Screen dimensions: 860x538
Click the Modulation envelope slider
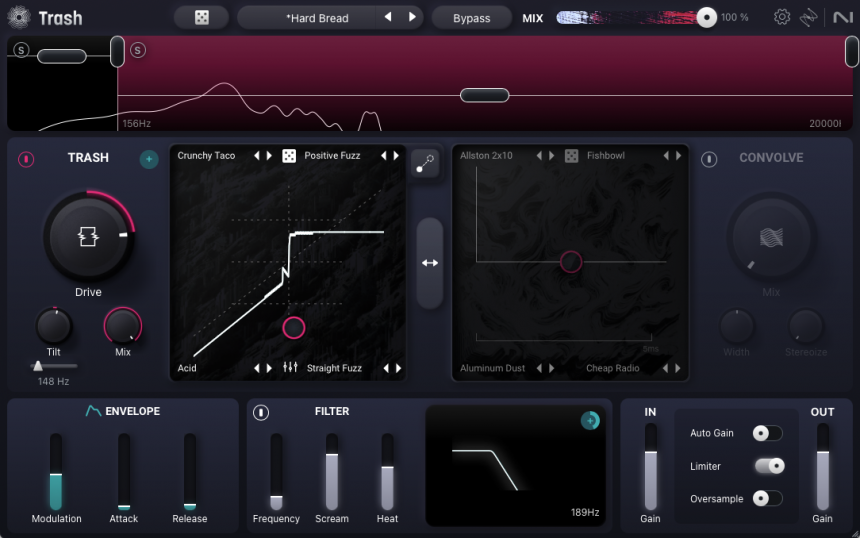(56, 472)
